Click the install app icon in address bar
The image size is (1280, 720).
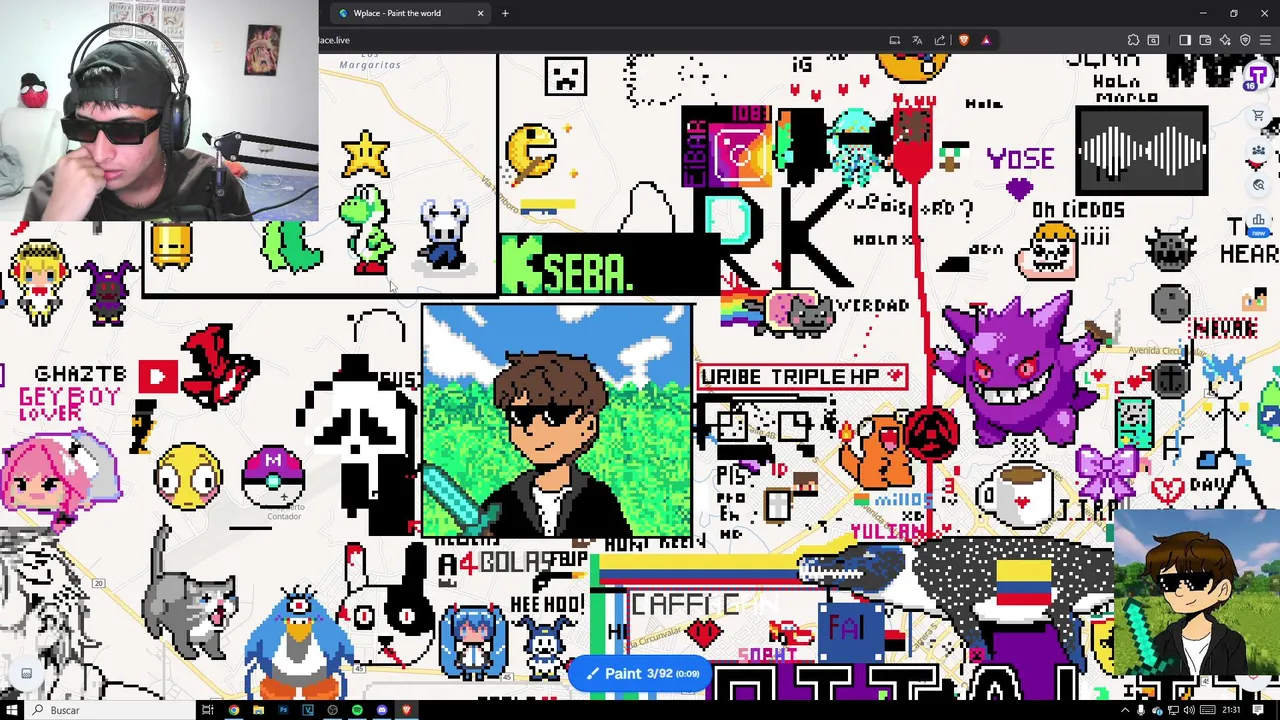tap(895, 40)
